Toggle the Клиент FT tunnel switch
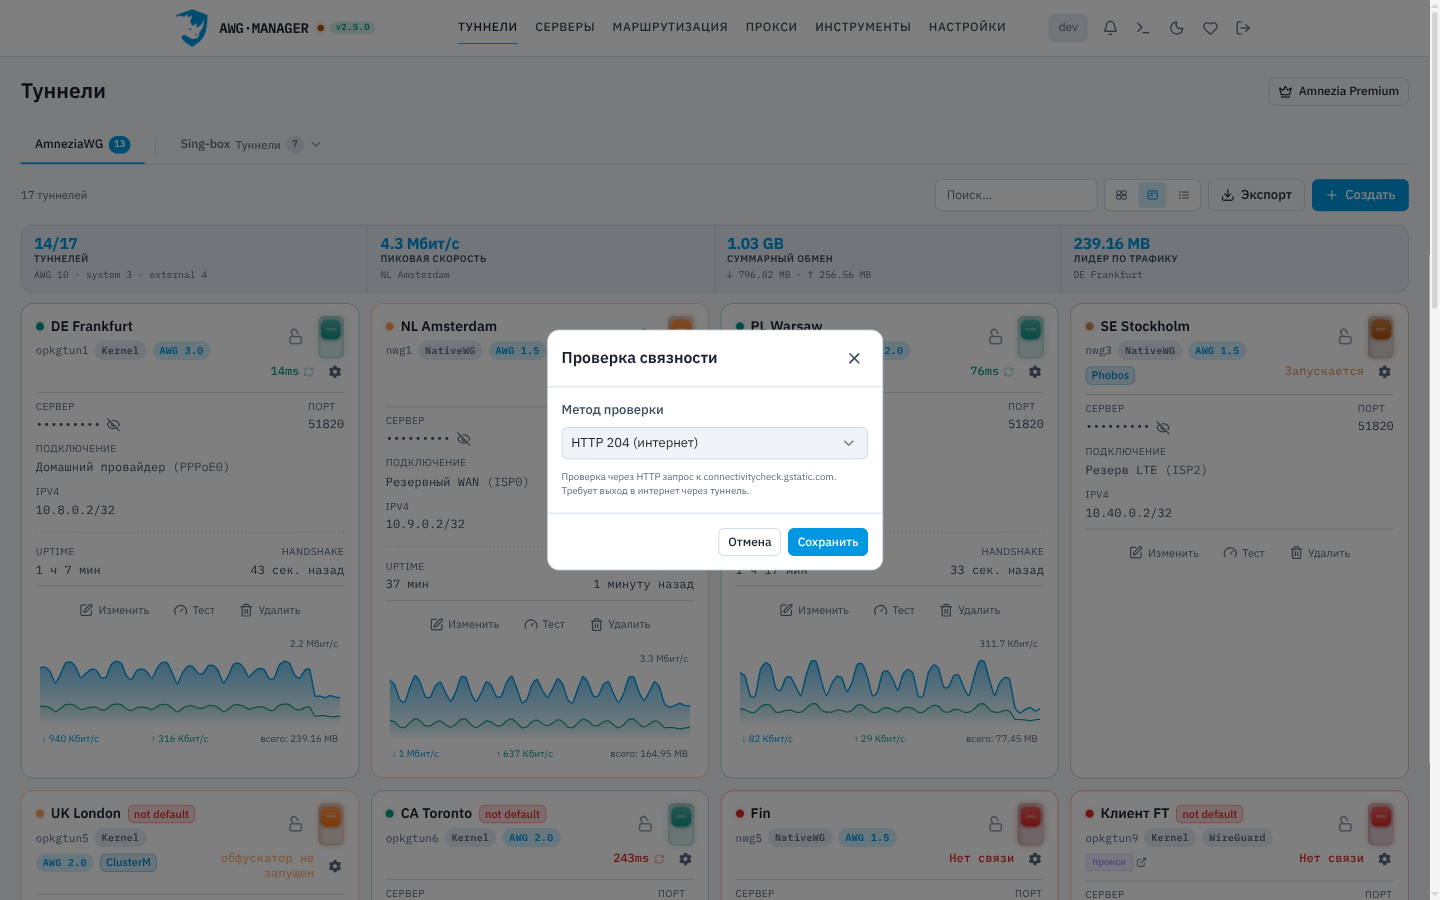This screenshot has width=1440, height=900. (x=1381, y=824)
